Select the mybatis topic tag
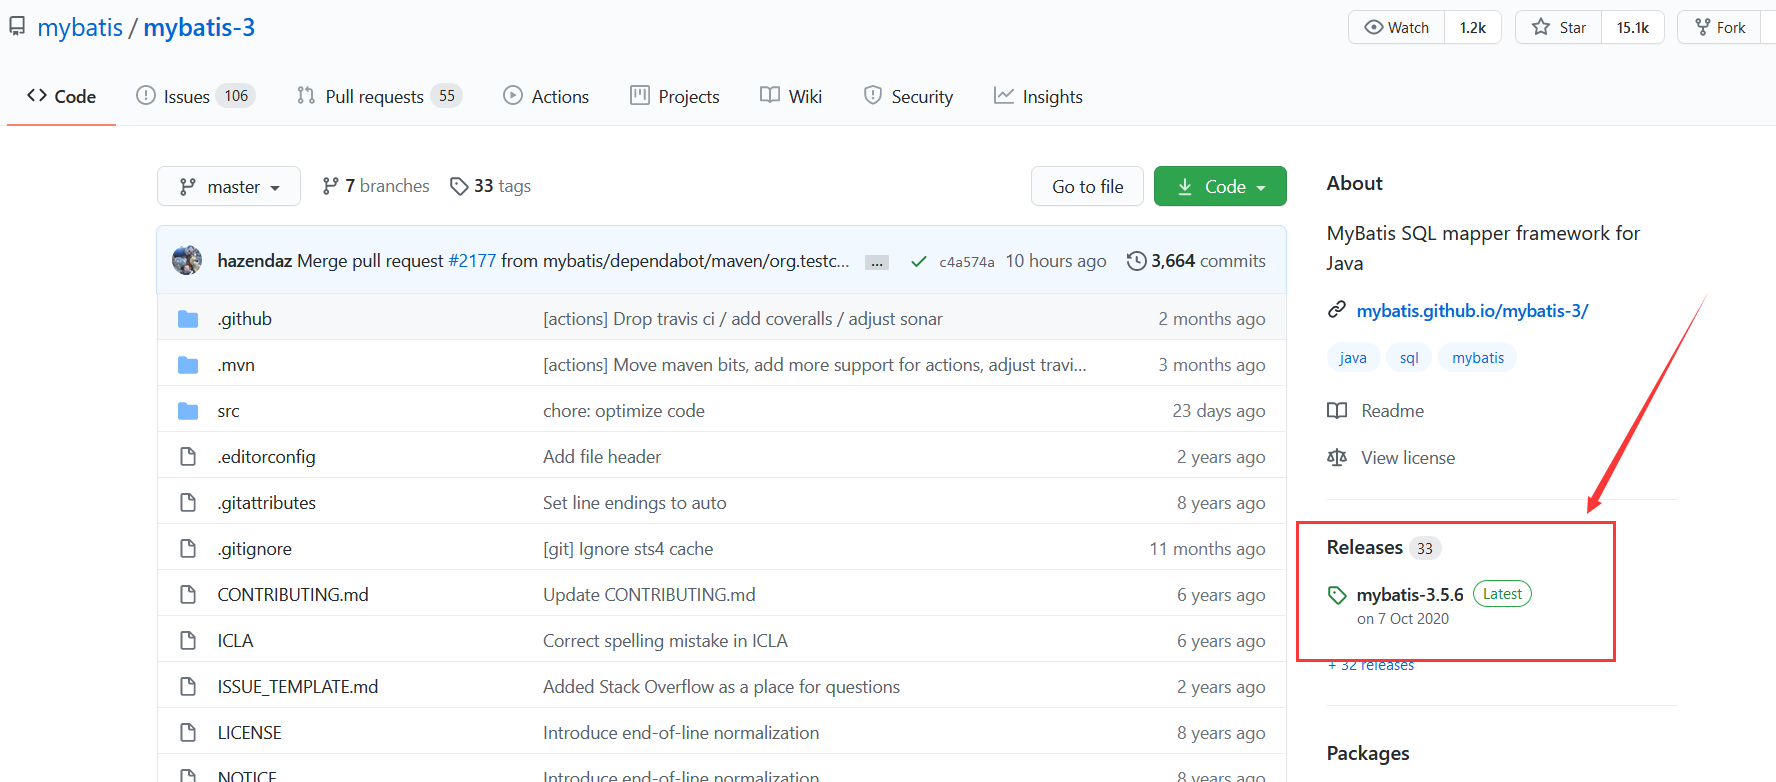Viewport: 1776px width, 782px height. 1478,358
